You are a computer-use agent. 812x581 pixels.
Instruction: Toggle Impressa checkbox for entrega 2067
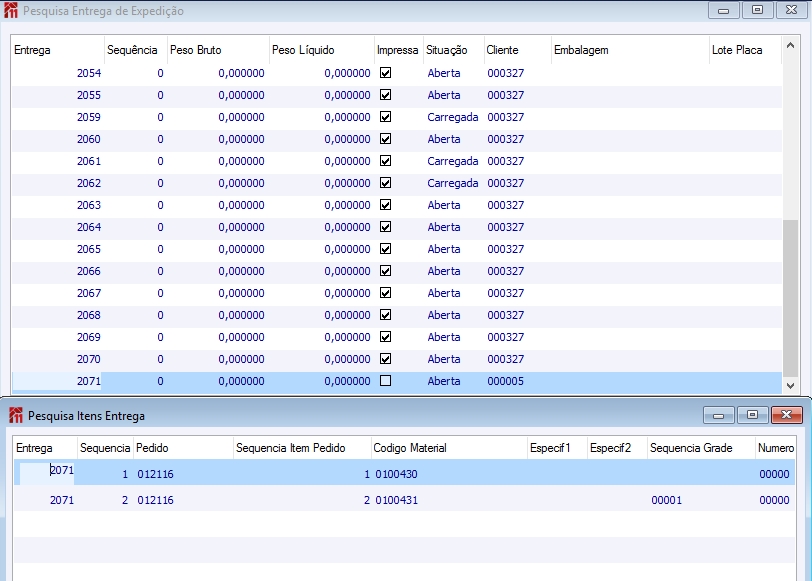tap(385, 293)
